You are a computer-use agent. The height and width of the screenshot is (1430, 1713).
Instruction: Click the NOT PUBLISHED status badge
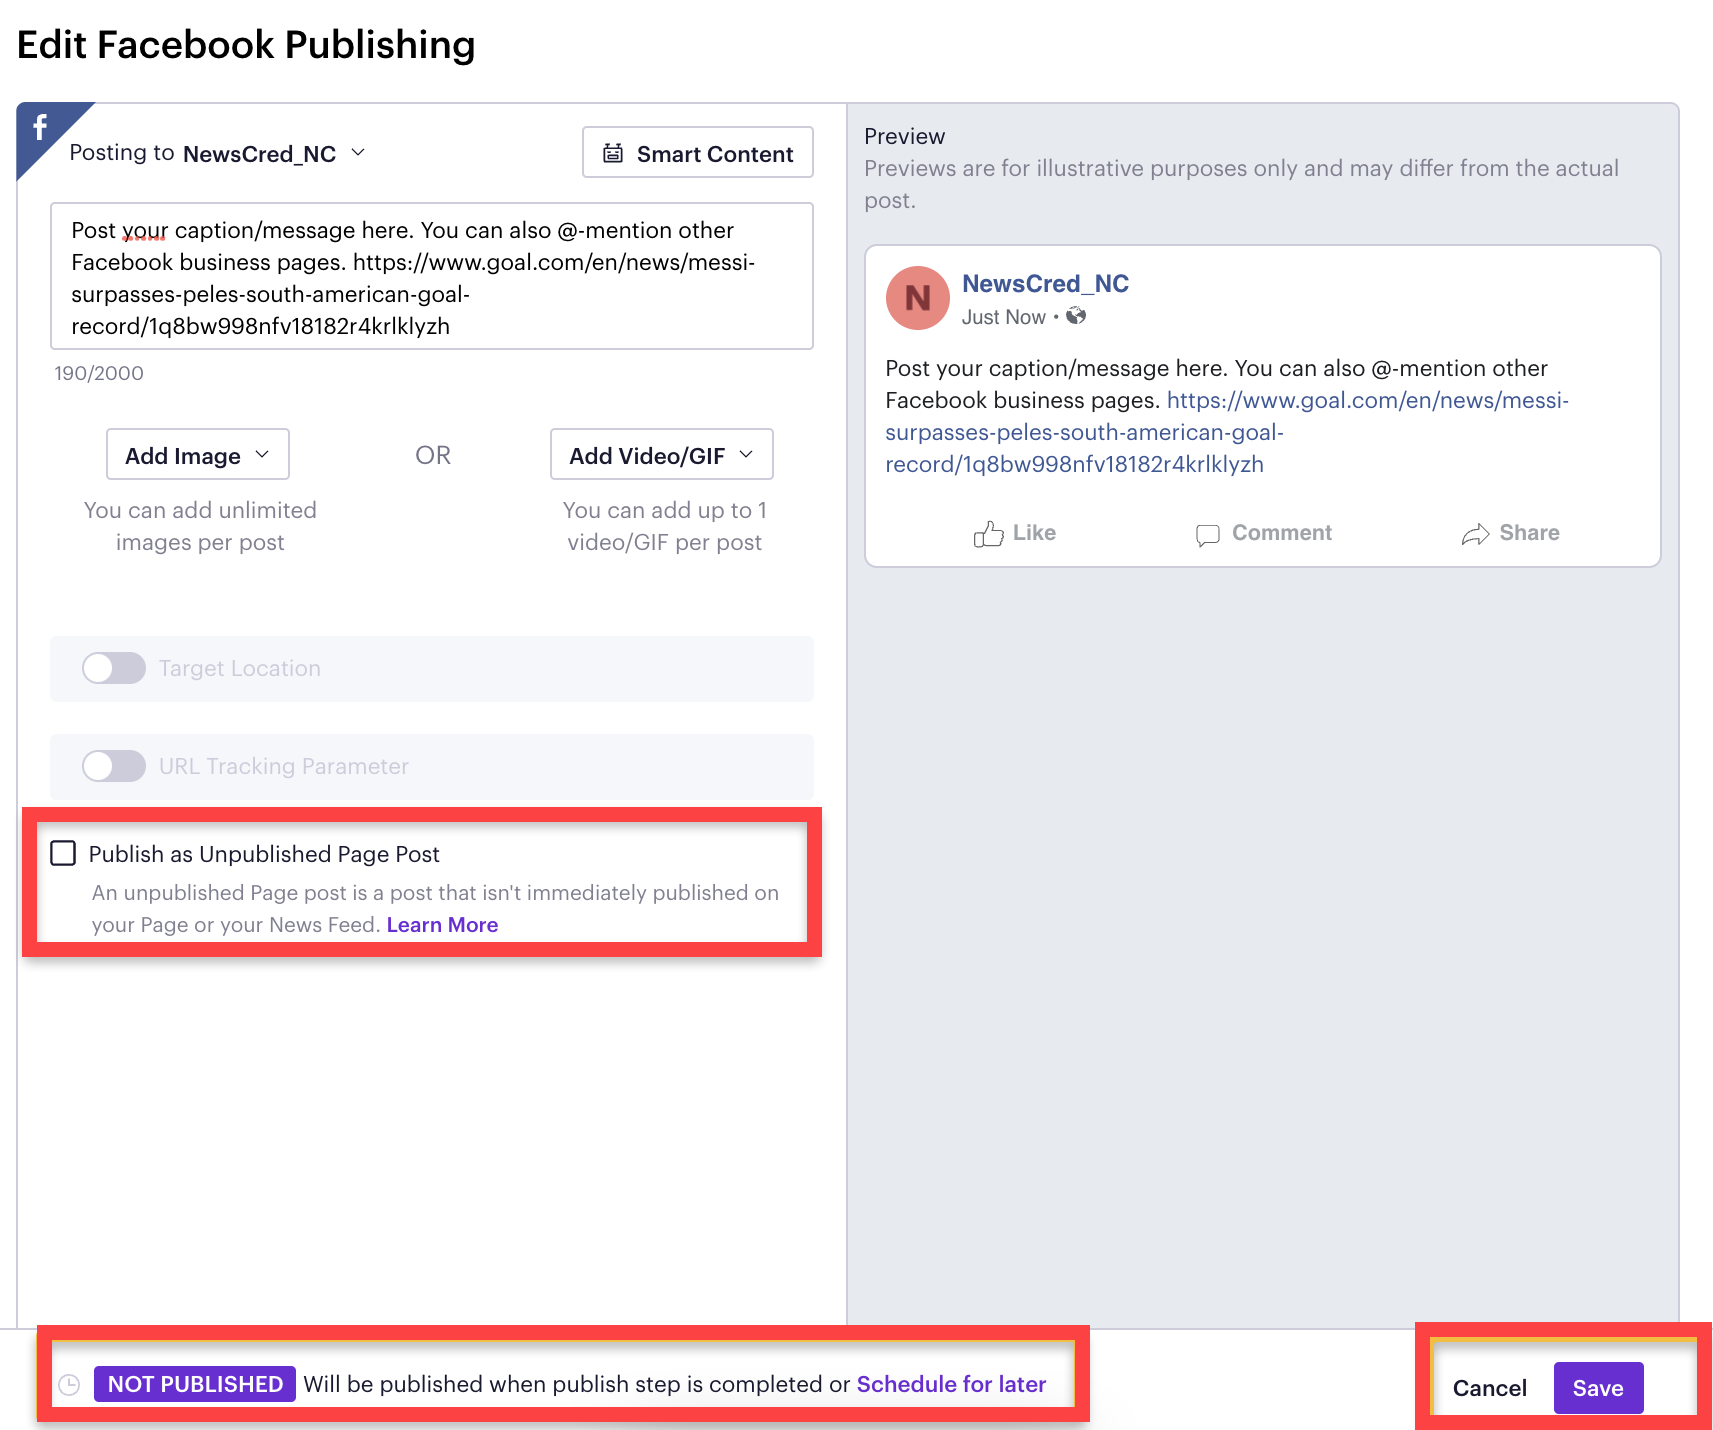point(195,1384)
